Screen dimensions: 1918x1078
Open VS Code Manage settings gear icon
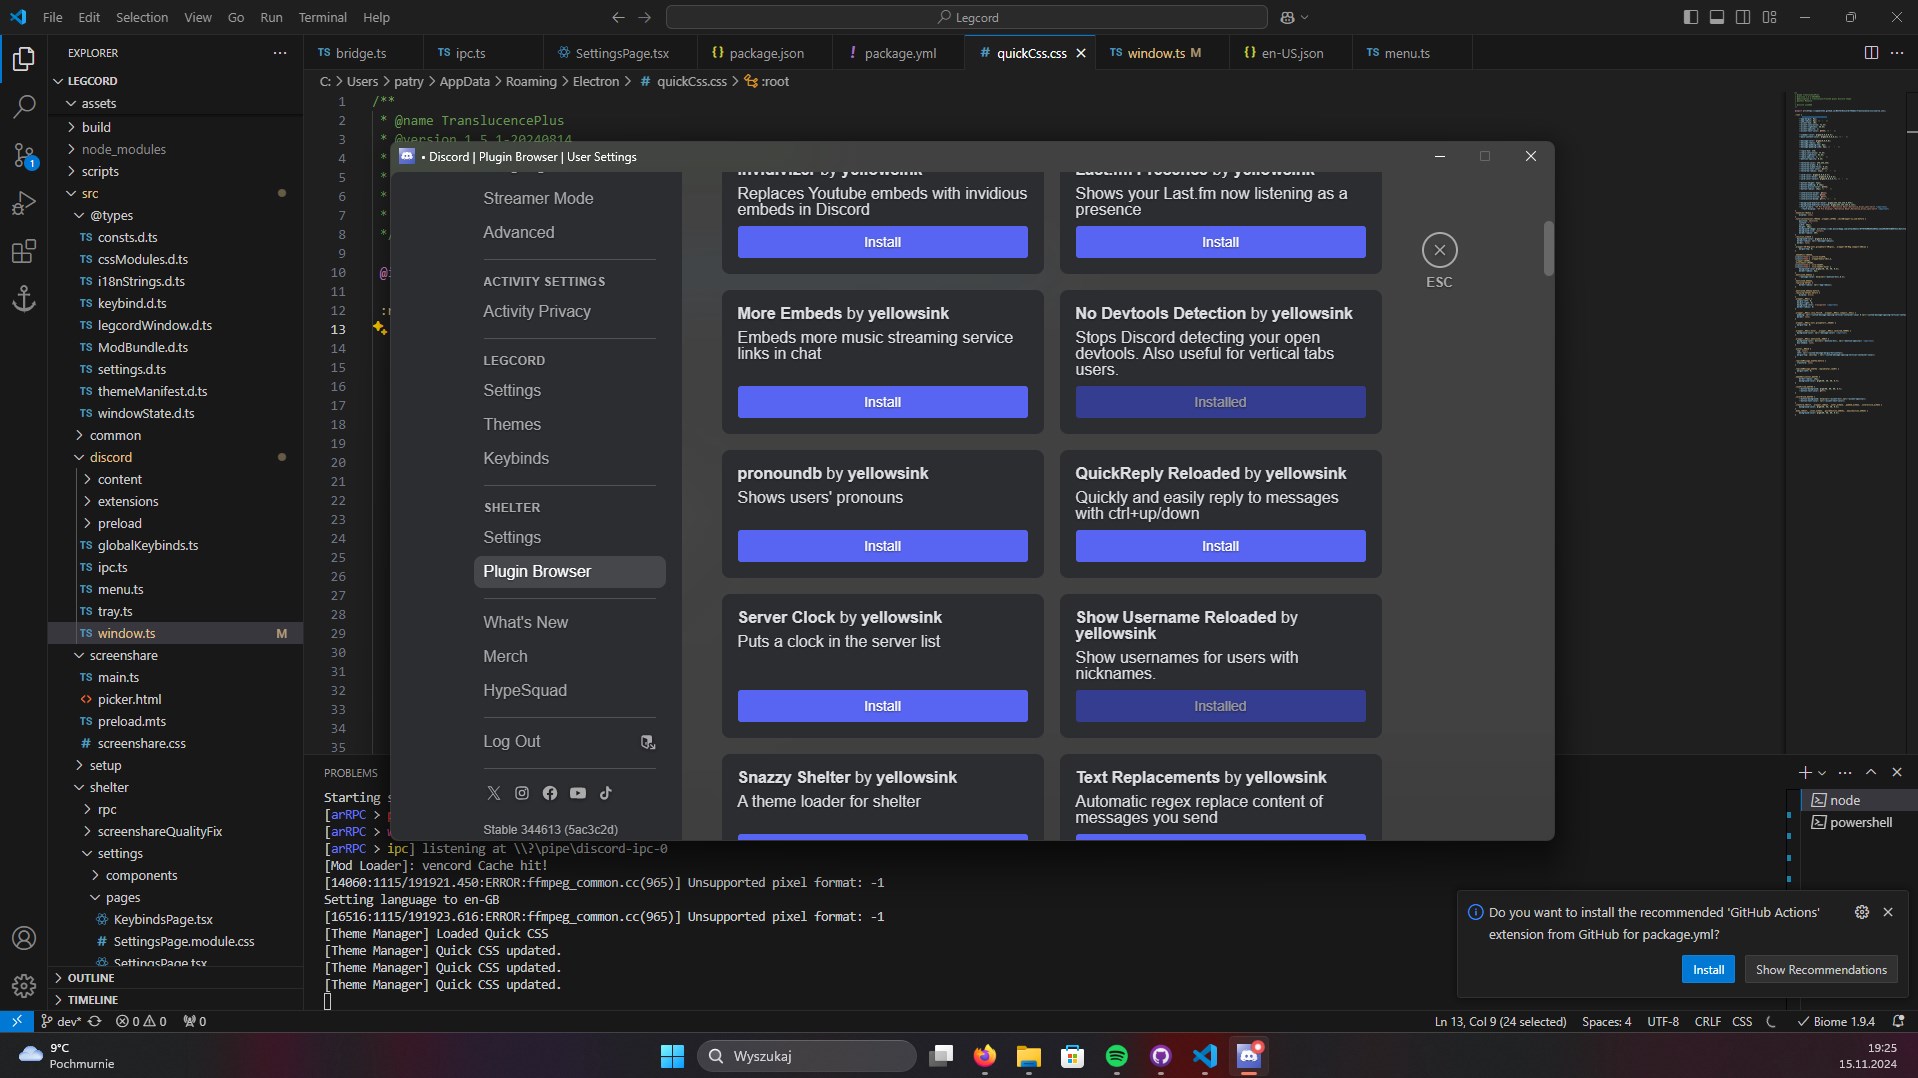tap(24, 986)
